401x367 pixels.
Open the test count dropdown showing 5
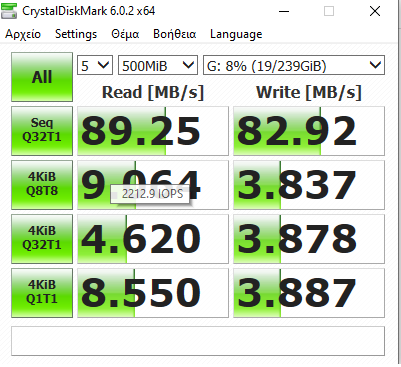click(95, 65)
